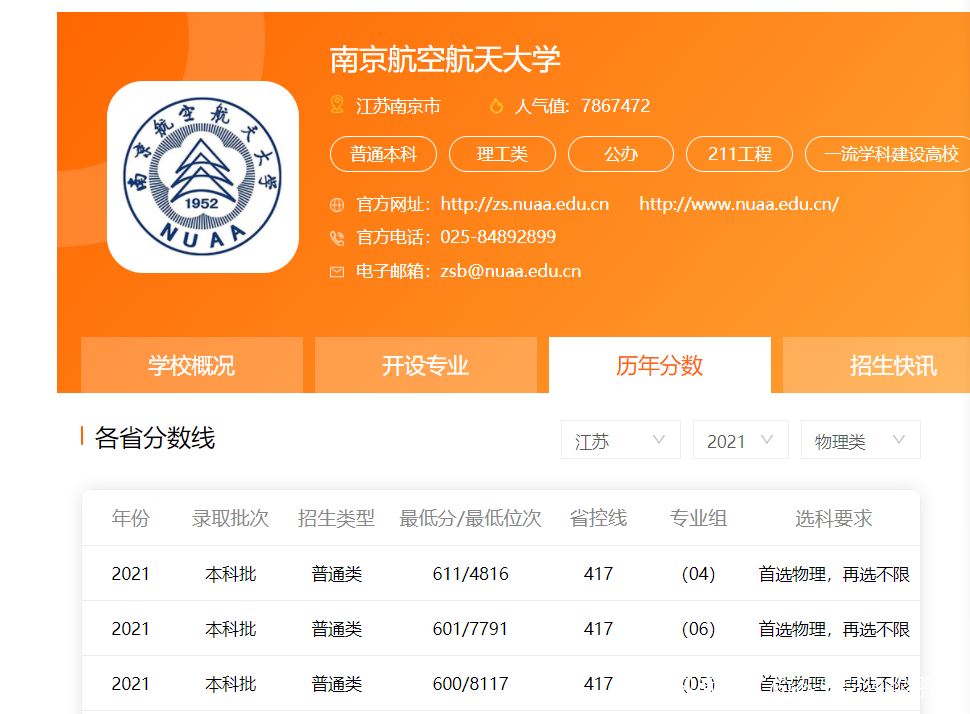Click the (04) 专业组 cell
Image resolution: width=970 pixels, height=714 pixels.
(x=698, y=574)
